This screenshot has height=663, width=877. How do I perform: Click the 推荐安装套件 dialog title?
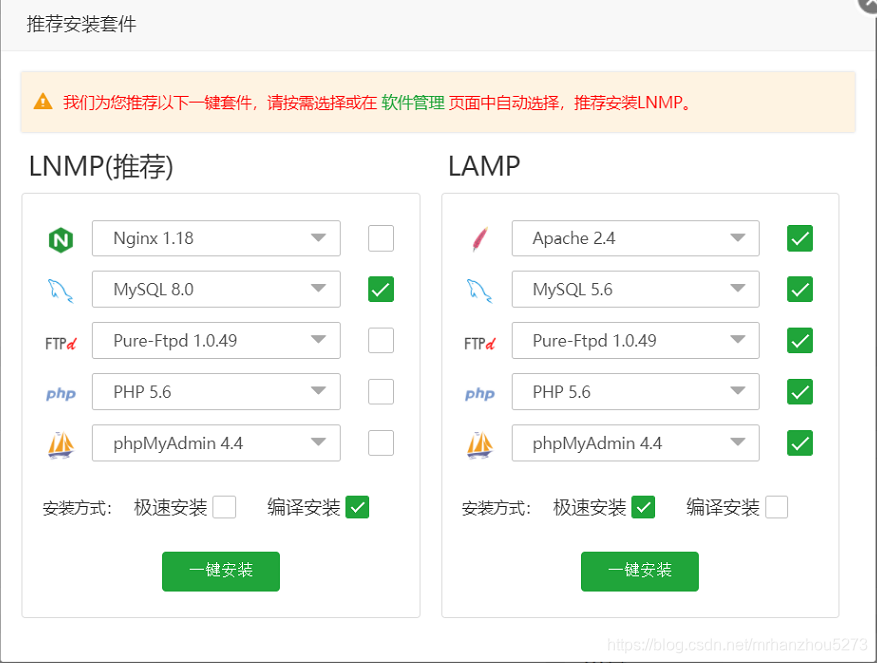pyautogui.click(x=81, y=24)
